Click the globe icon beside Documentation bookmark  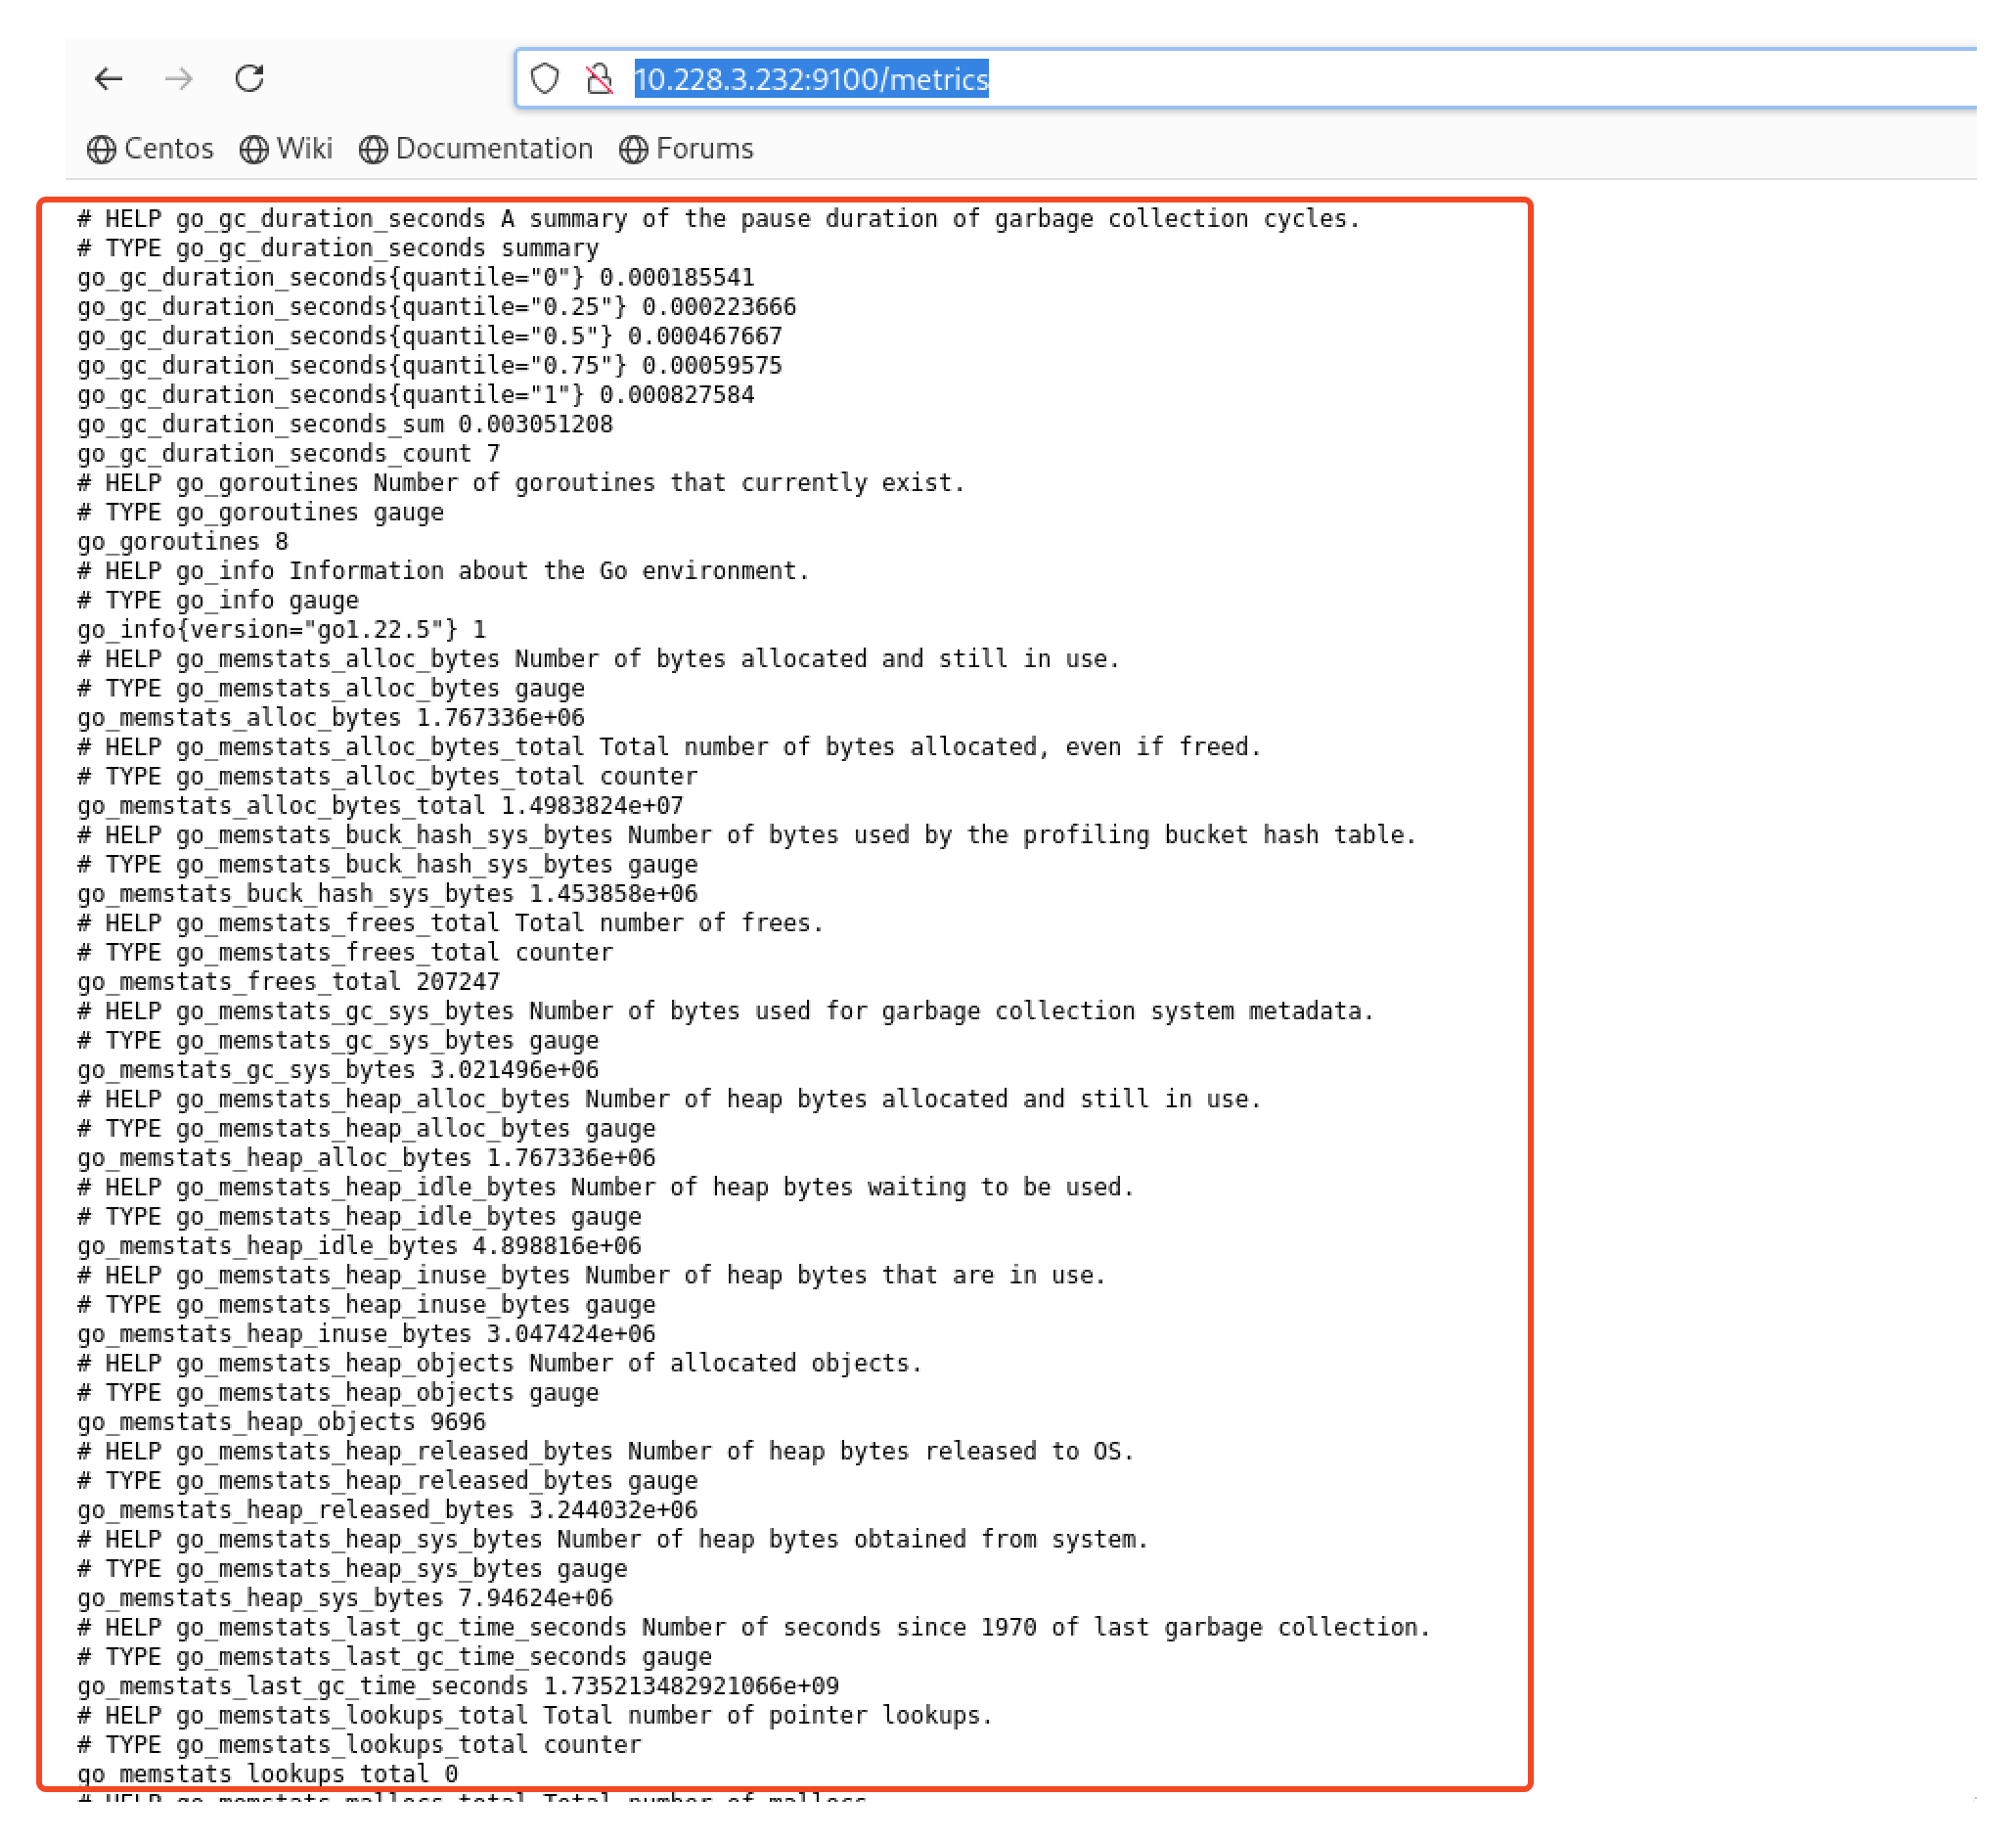(x=374, y=150)
